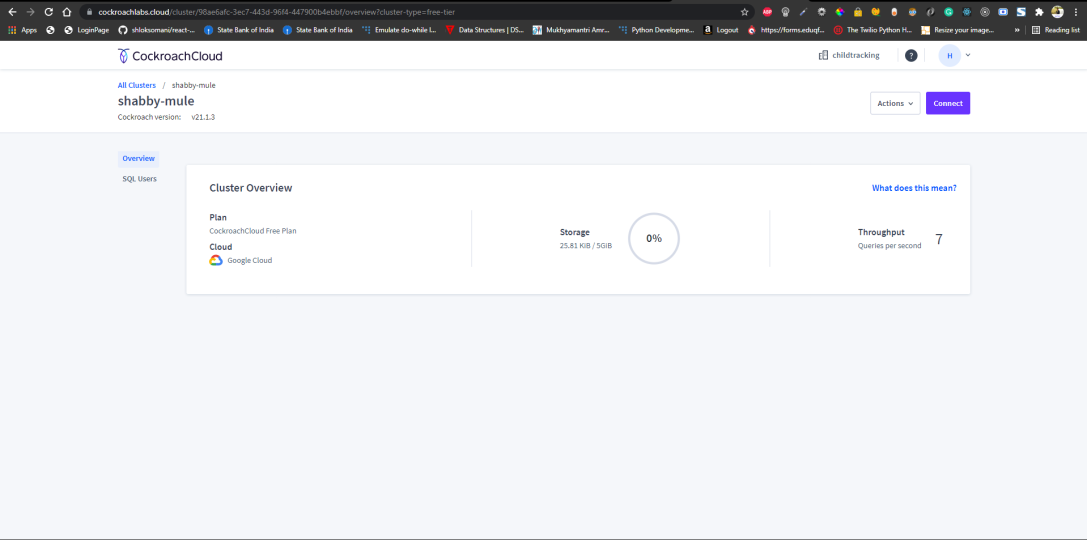Open the Apps bookmark shortcut
The width and height of the screenshot is (1087, 540).
point(22,30)
